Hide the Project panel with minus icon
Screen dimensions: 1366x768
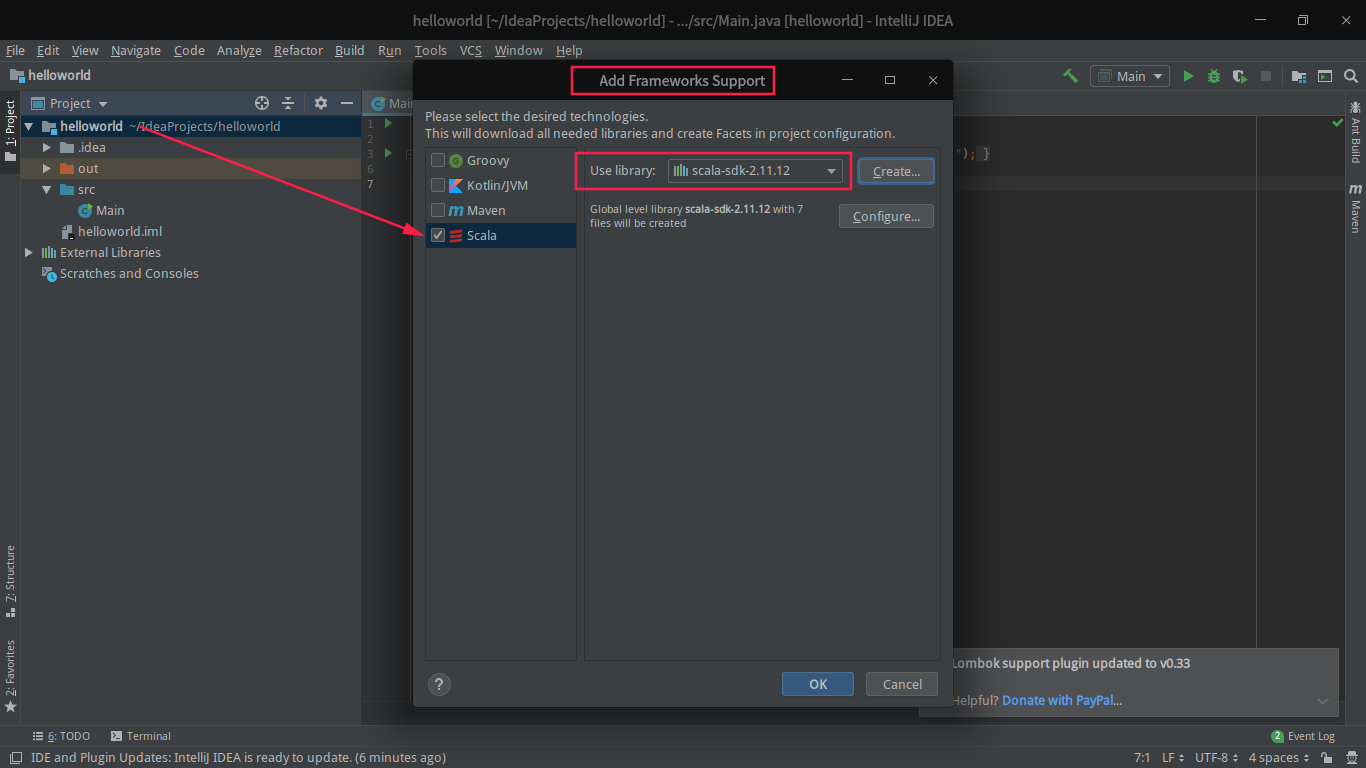(347, 103)
